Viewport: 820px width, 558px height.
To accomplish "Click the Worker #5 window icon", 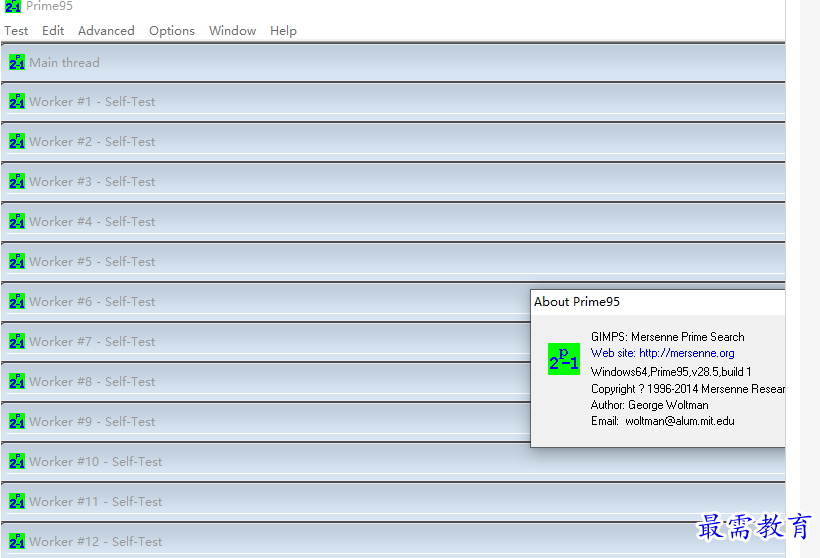I will [x=17, y=261].
